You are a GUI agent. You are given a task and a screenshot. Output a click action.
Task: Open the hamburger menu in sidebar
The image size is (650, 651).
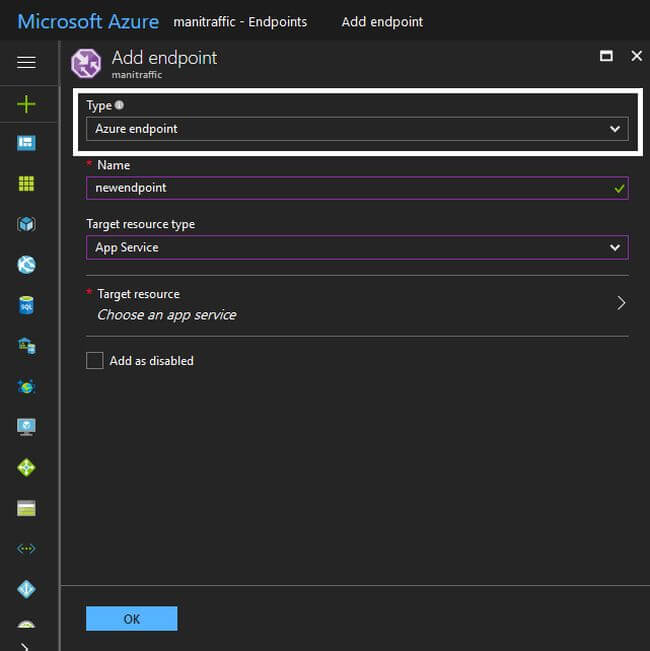pyautogui.click(x=27, y=62)
